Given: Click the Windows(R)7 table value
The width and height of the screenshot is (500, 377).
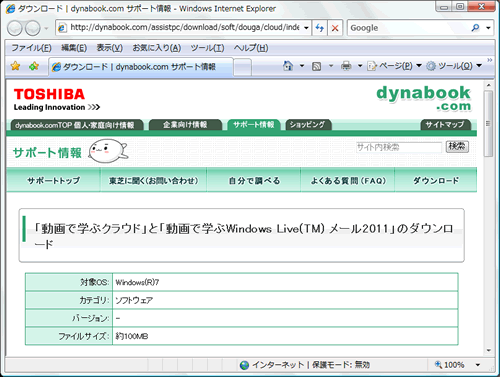Looking at the screenshot, I should (137, 283).
